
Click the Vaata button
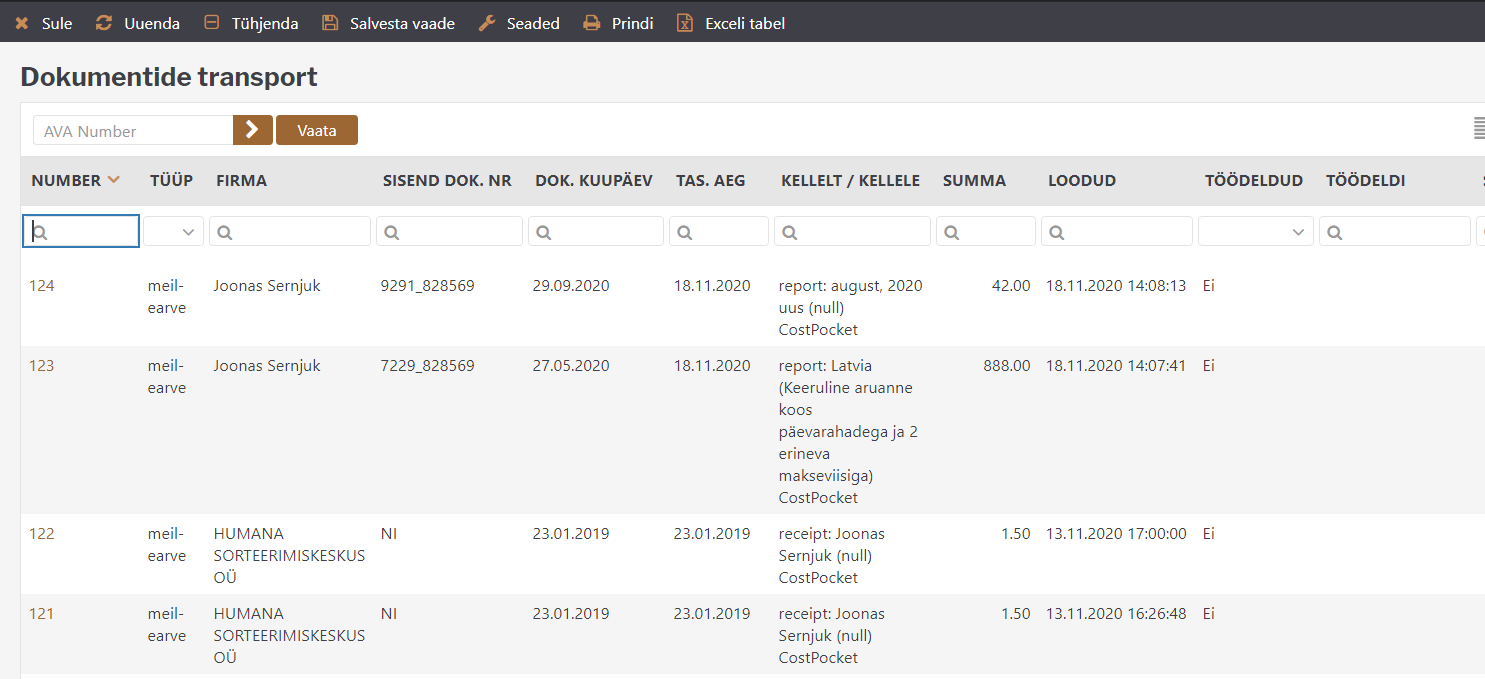pyautogui.click(x=317, y=130)
